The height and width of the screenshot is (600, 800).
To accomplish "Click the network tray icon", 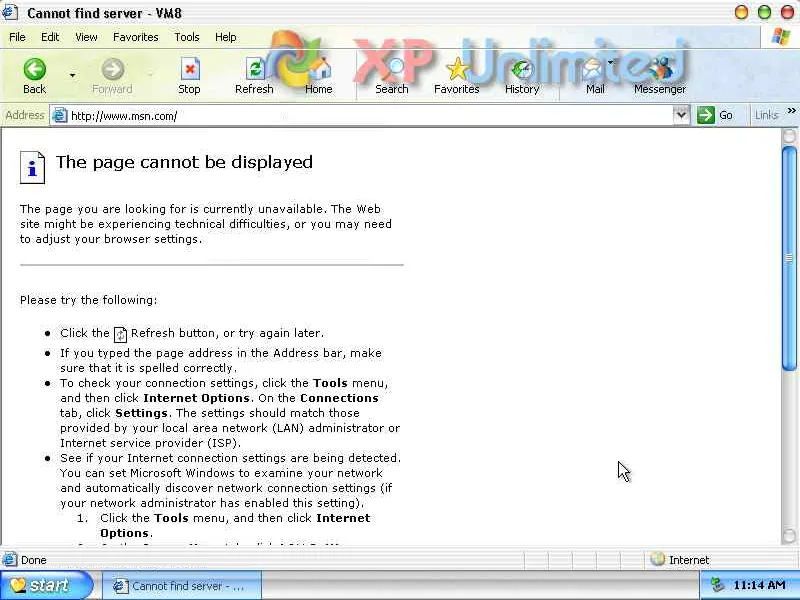I will [718, 585].
